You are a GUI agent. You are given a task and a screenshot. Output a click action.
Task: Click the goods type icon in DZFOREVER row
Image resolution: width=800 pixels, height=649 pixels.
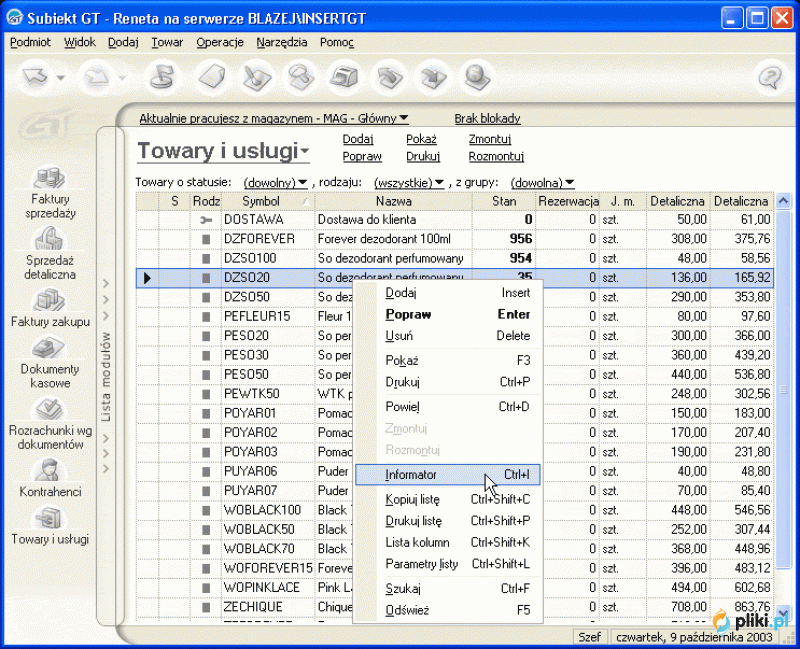click(206, 239)
